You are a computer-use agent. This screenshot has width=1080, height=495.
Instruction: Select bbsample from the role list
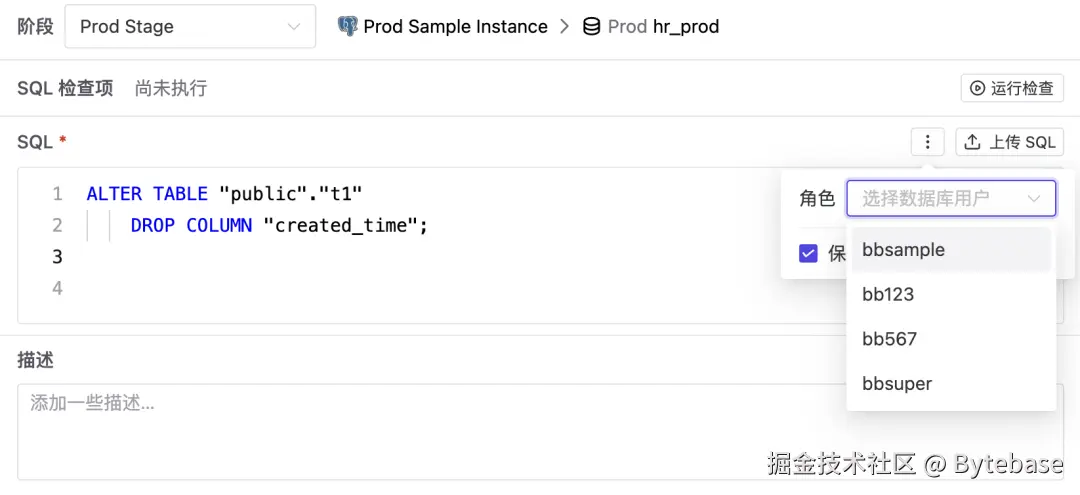coord(903,250)
